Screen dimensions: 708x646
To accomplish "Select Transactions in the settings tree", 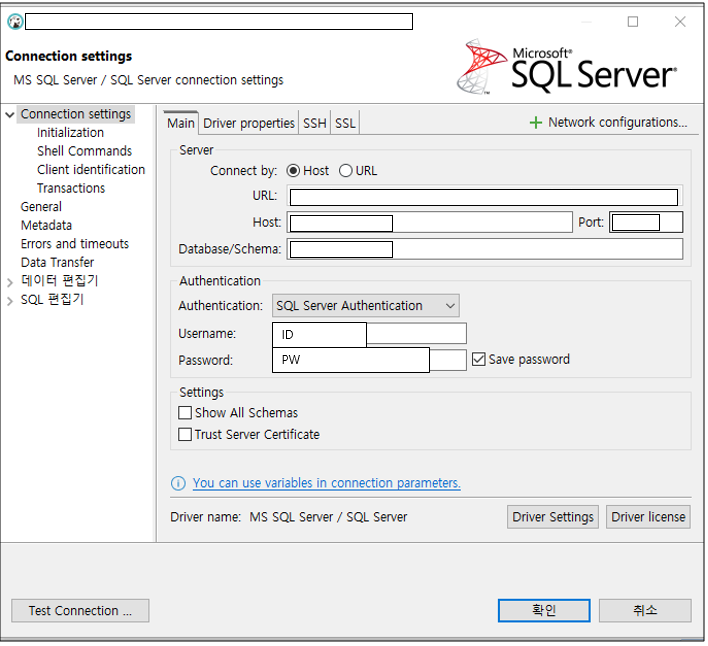I will pyautogui.click(x=71, y=188).
